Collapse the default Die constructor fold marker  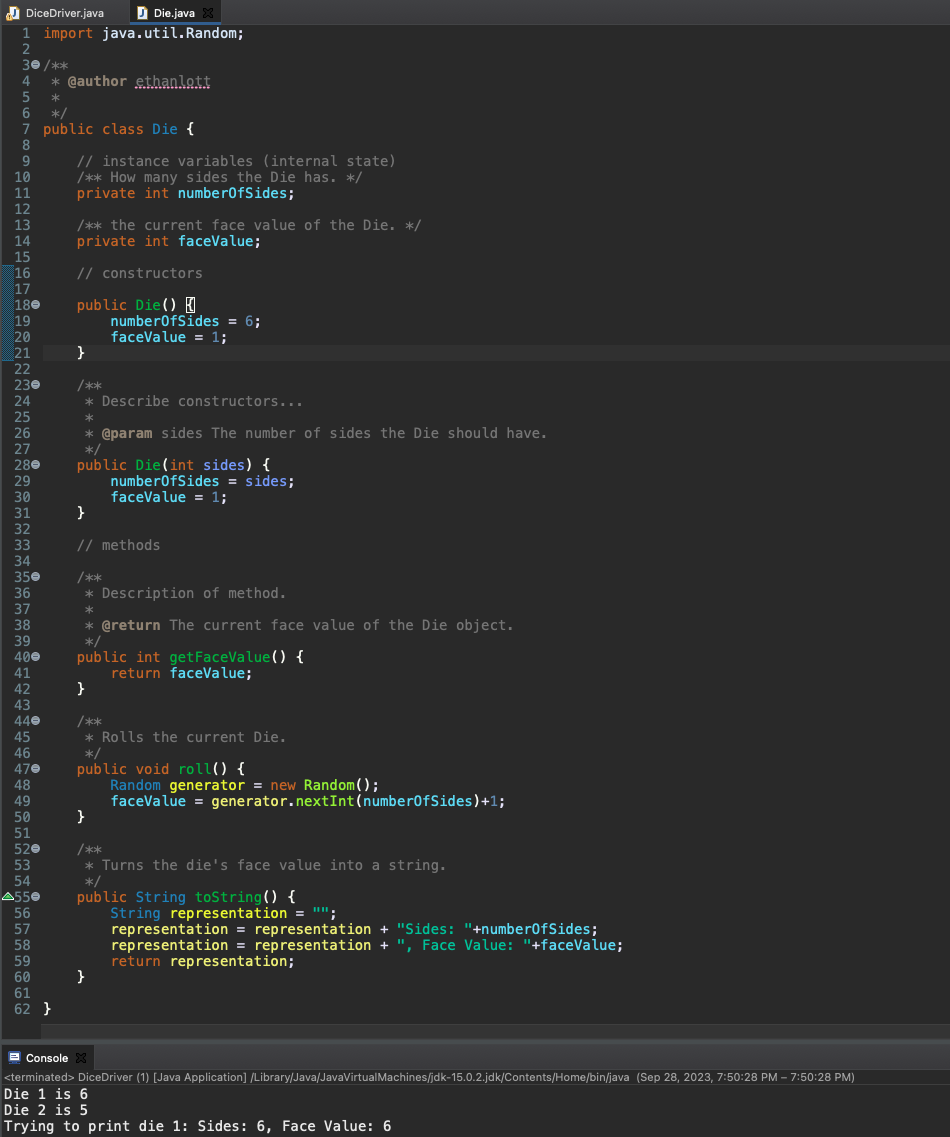(33, 304)
